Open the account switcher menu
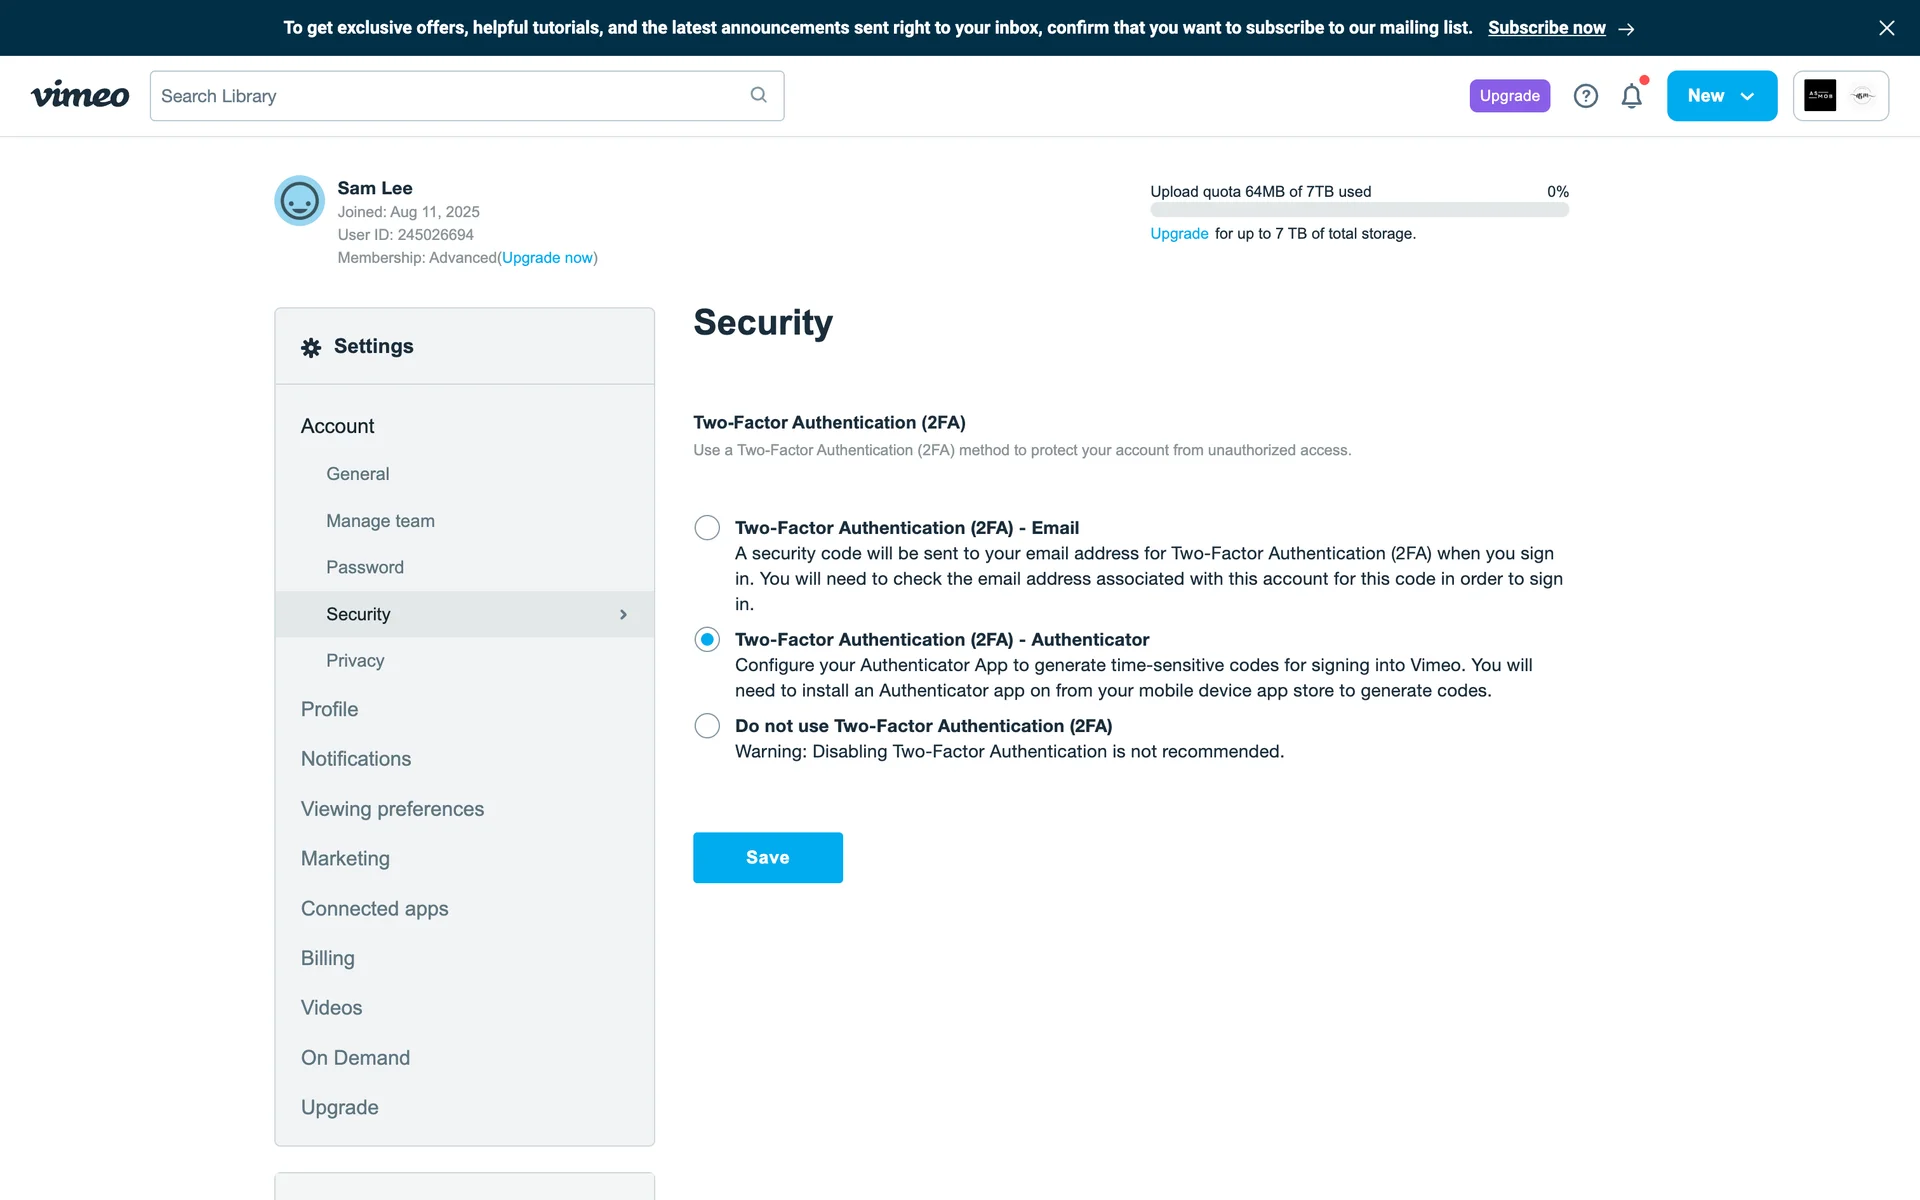1920x1200 pixels. (x=1840, y=96)
